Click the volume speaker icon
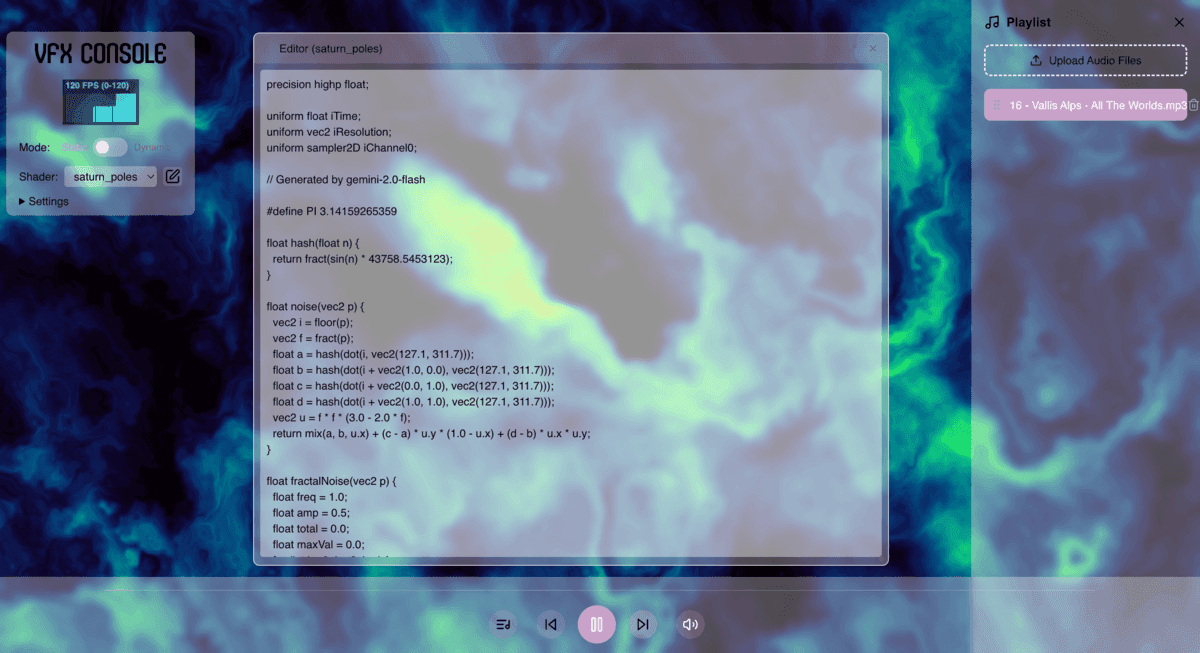The height and width of the screenshot is (653, 1200). [x=690, y=625]
